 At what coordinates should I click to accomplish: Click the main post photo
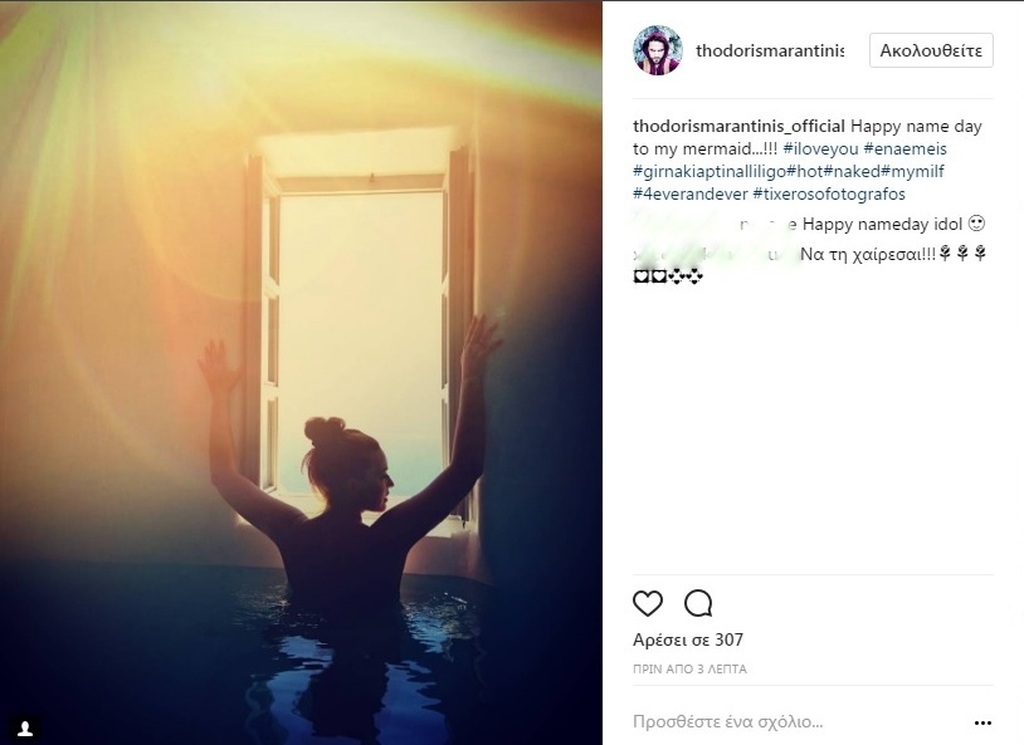[x=301, y=373]
